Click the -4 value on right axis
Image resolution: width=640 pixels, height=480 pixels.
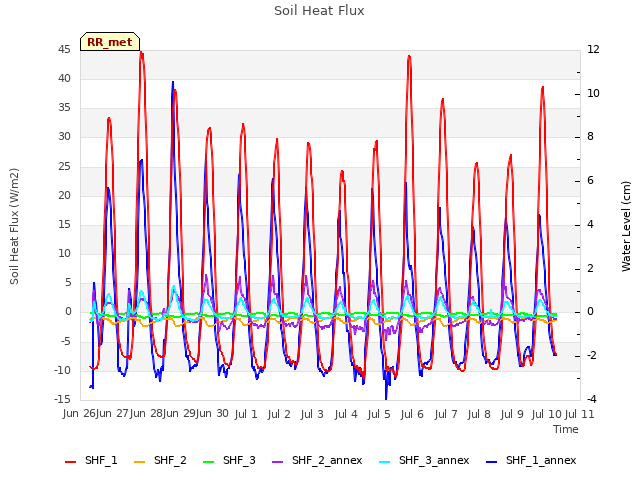(x=591, y=399)
